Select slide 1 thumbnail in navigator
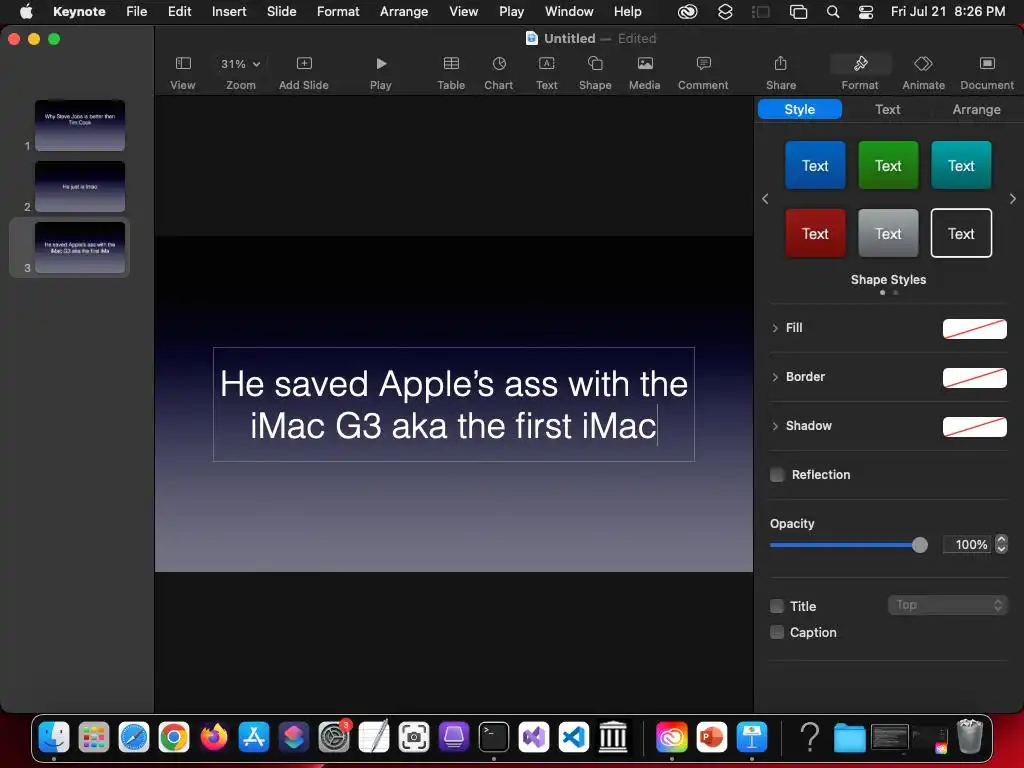Viewport: 1024px width, 768px height. [x=80, y=125]
